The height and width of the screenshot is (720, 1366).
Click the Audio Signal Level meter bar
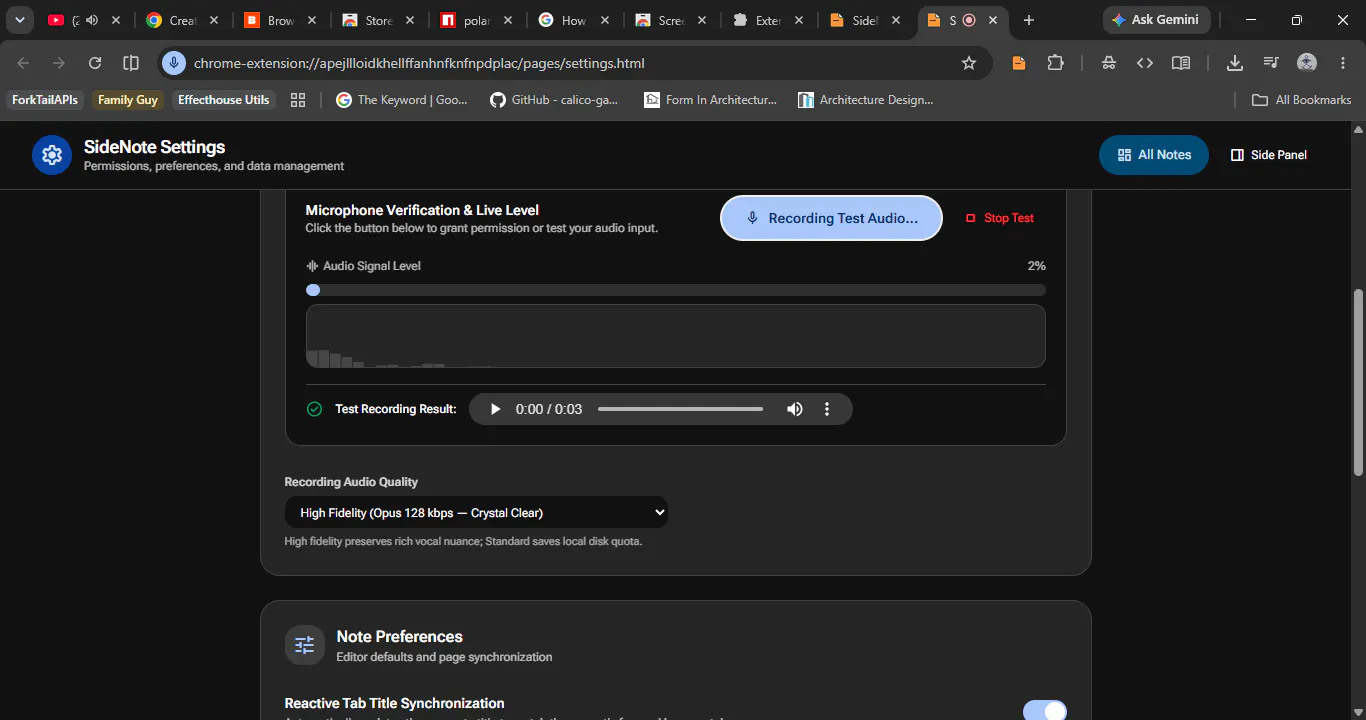(x=676, y=290)
